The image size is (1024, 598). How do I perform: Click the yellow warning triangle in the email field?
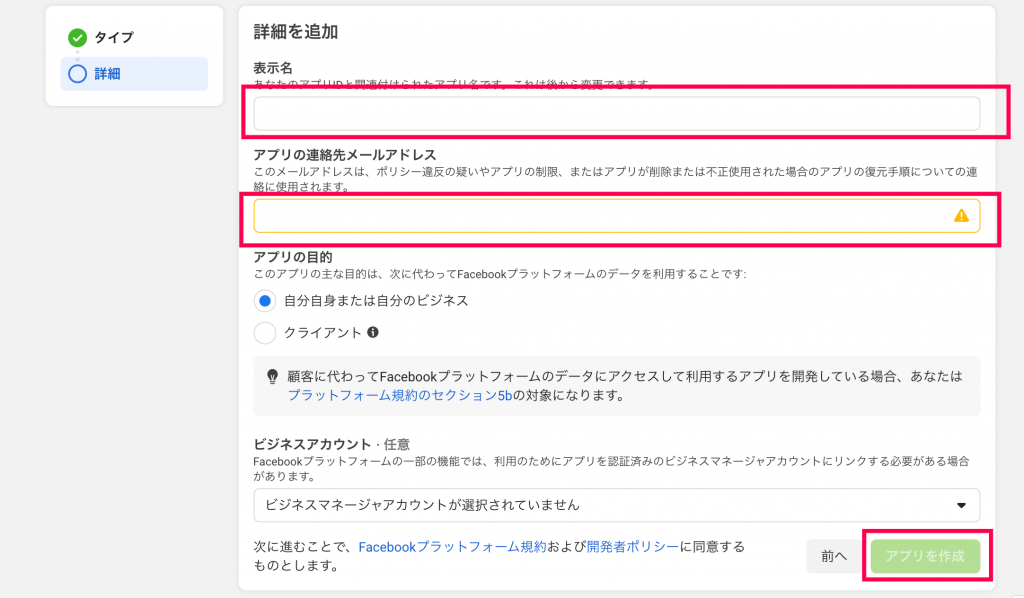961,215
